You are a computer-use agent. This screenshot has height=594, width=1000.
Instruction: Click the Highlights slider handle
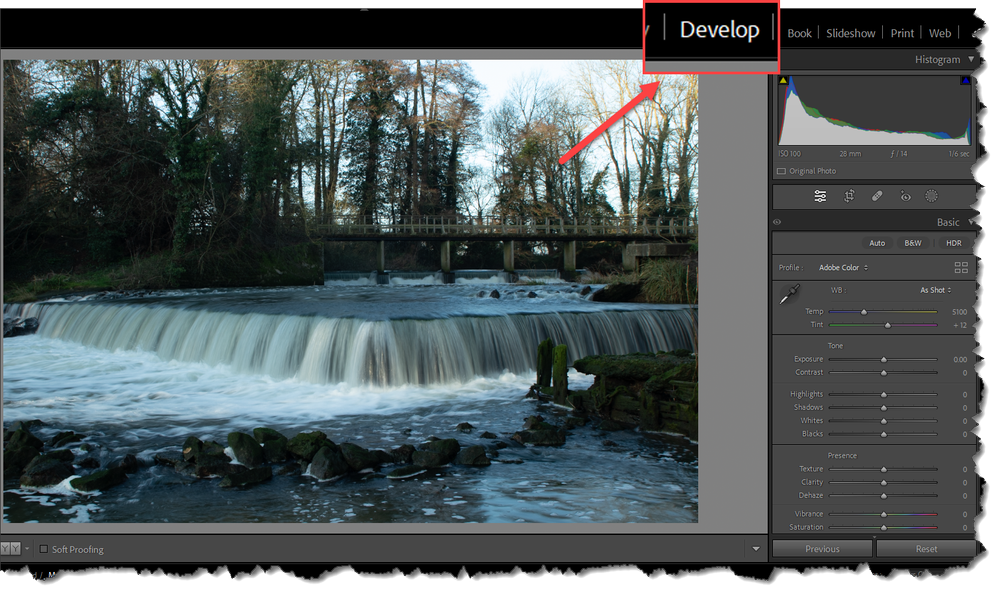coord(884,395)
